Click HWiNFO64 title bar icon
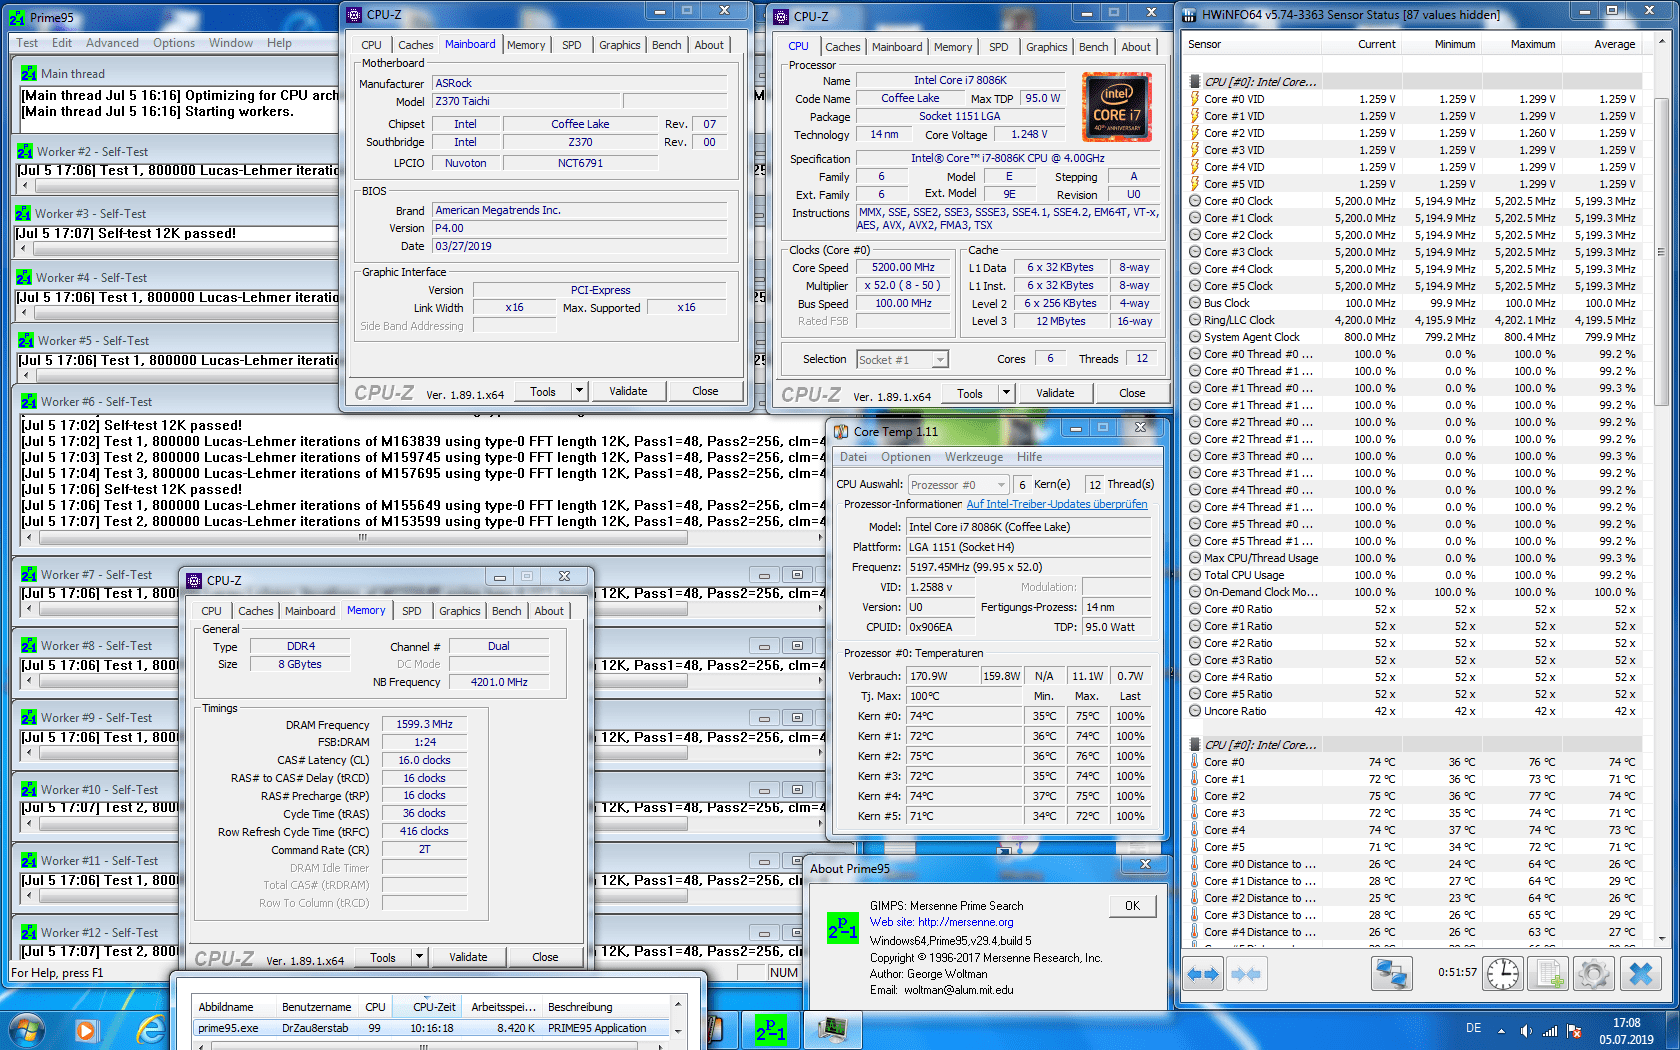This screenshot has height=1050, width=1680. [1190, 15]
